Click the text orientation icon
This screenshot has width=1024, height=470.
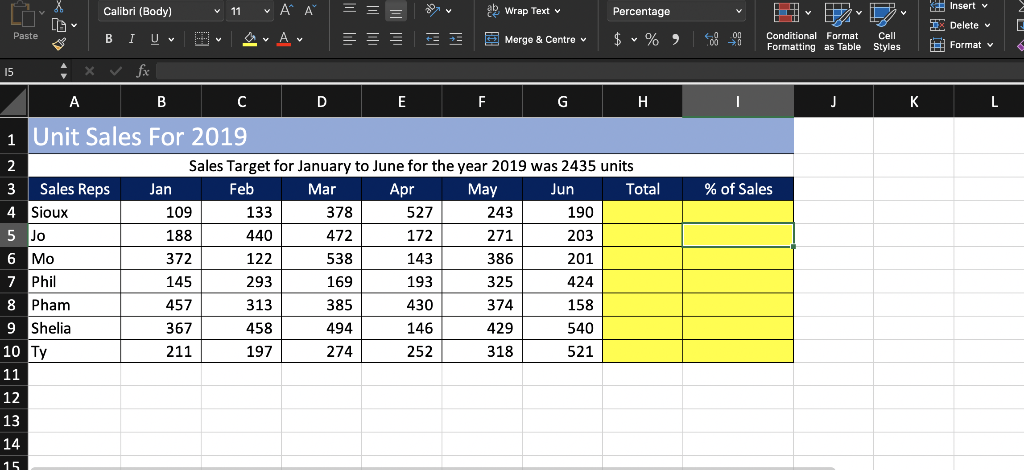click(x=433, y=10)
